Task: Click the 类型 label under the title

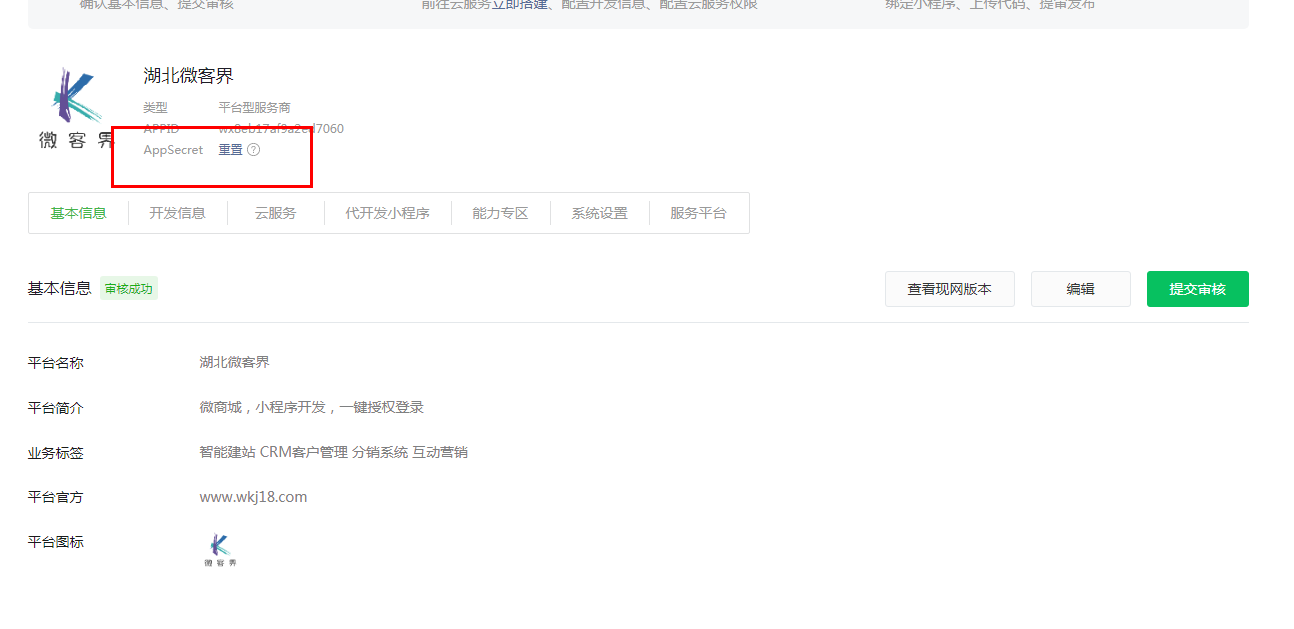Action: [155, 107]
